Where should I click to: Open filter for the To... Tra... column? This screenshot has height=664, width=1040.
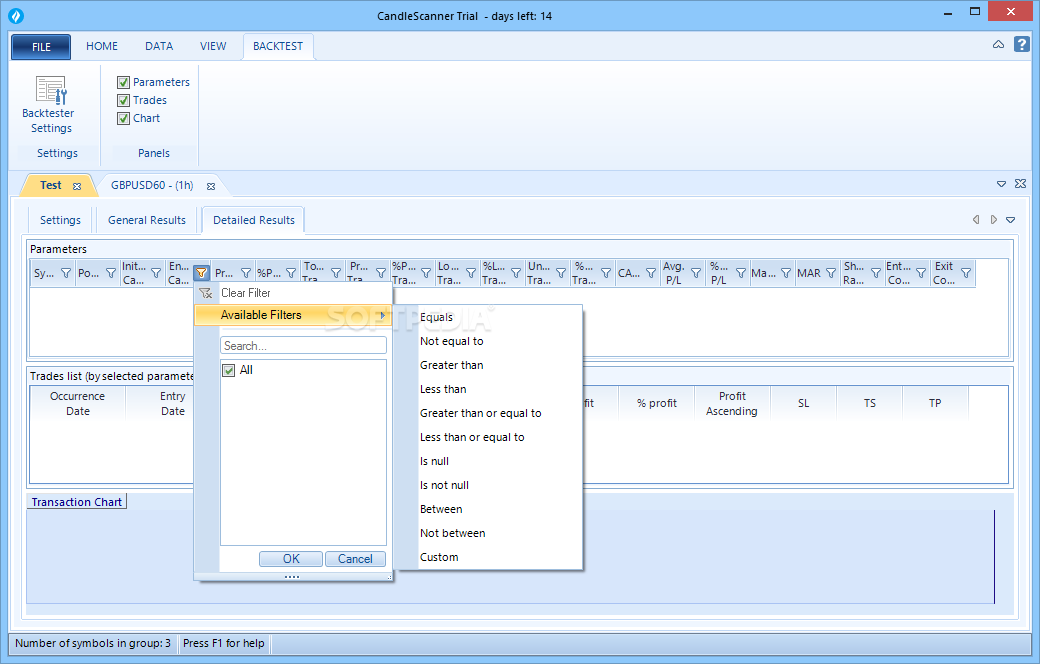click(336, 273)
